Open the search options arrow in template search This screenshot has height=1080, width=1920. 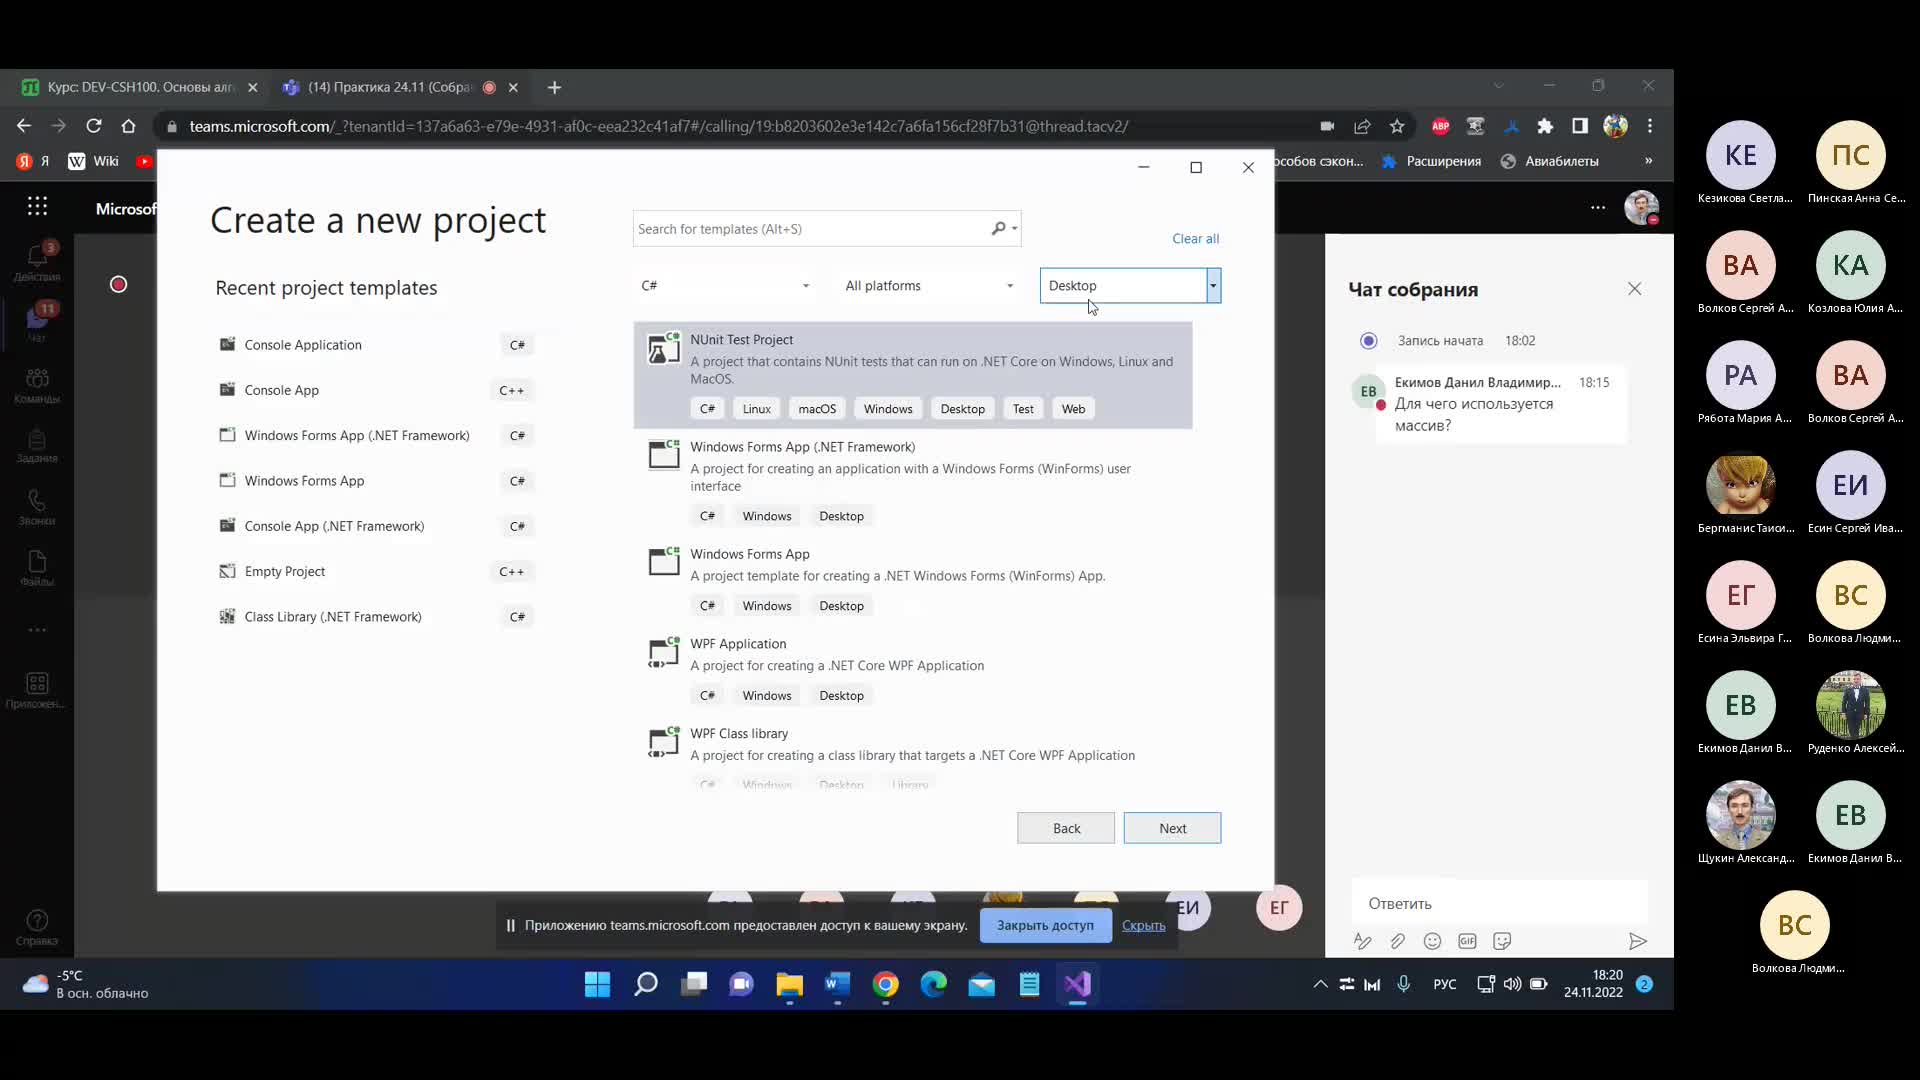1014,229
